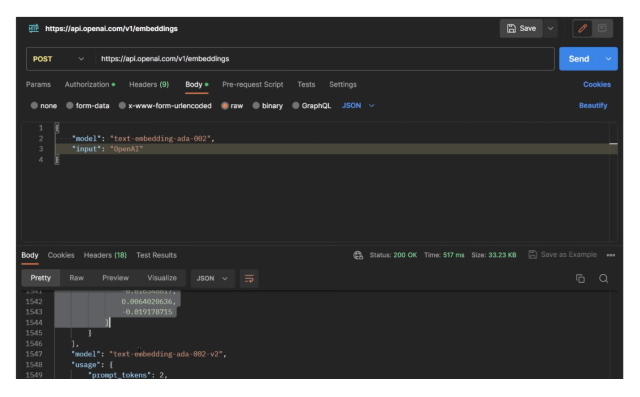Open the Pre-request Script tab
640x397 pixels.
point(253,84)
